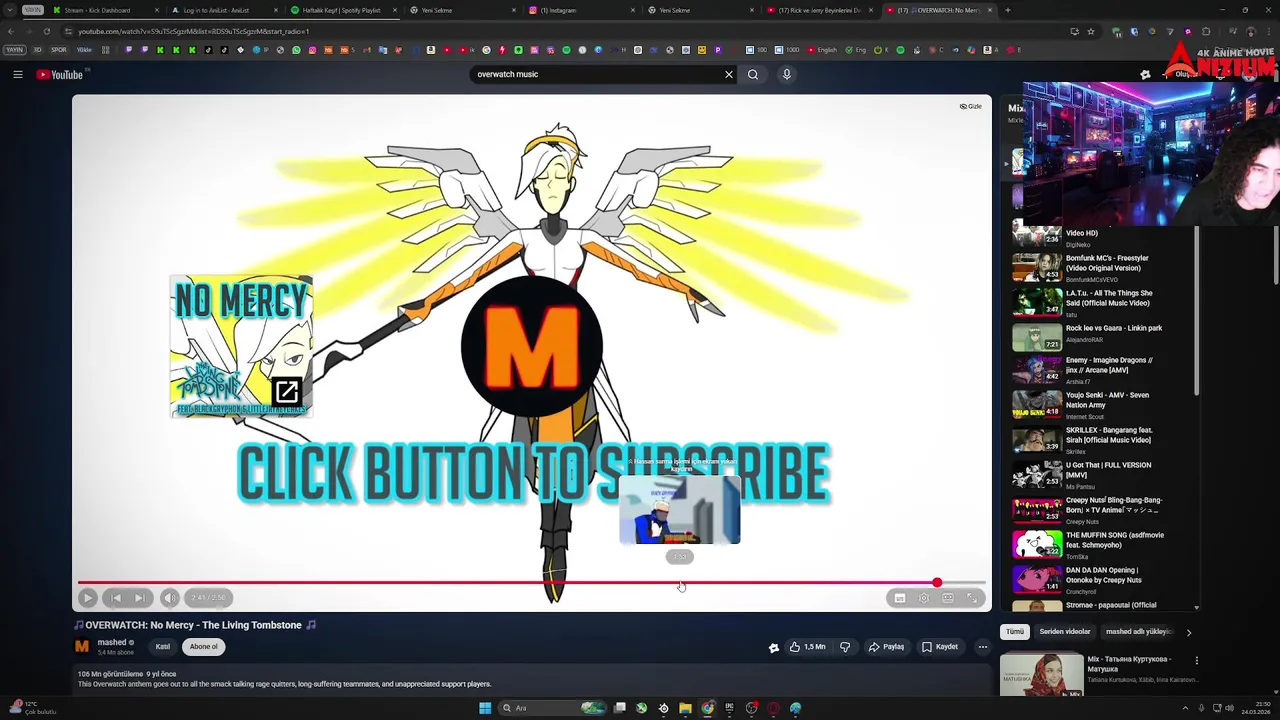The image size is (1280, 720).
Task: Open Chrome from the taskbar
Action: click(708, 708)
